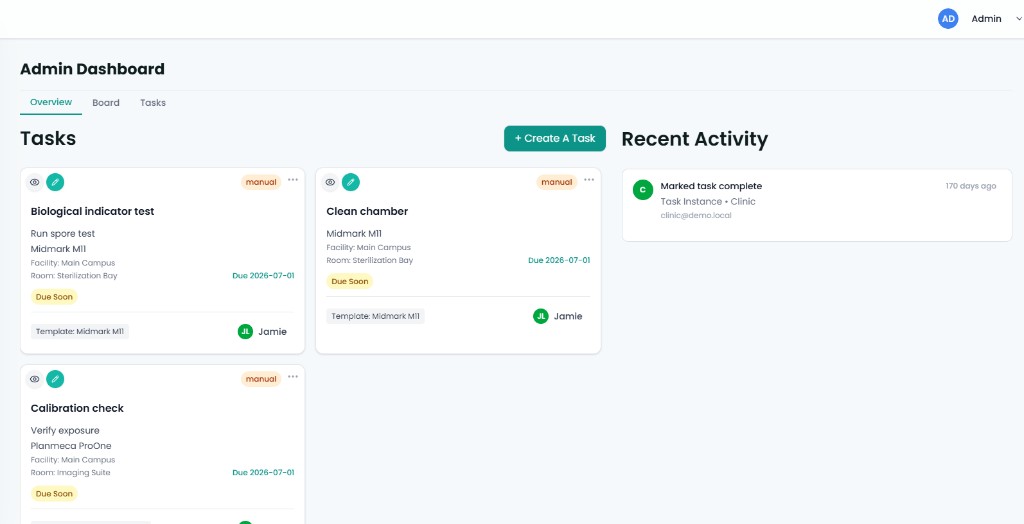Click Jamie assignee name on Clean chamber
The height and width of the screenshot is (524, 1024).
tap(568, 316)
